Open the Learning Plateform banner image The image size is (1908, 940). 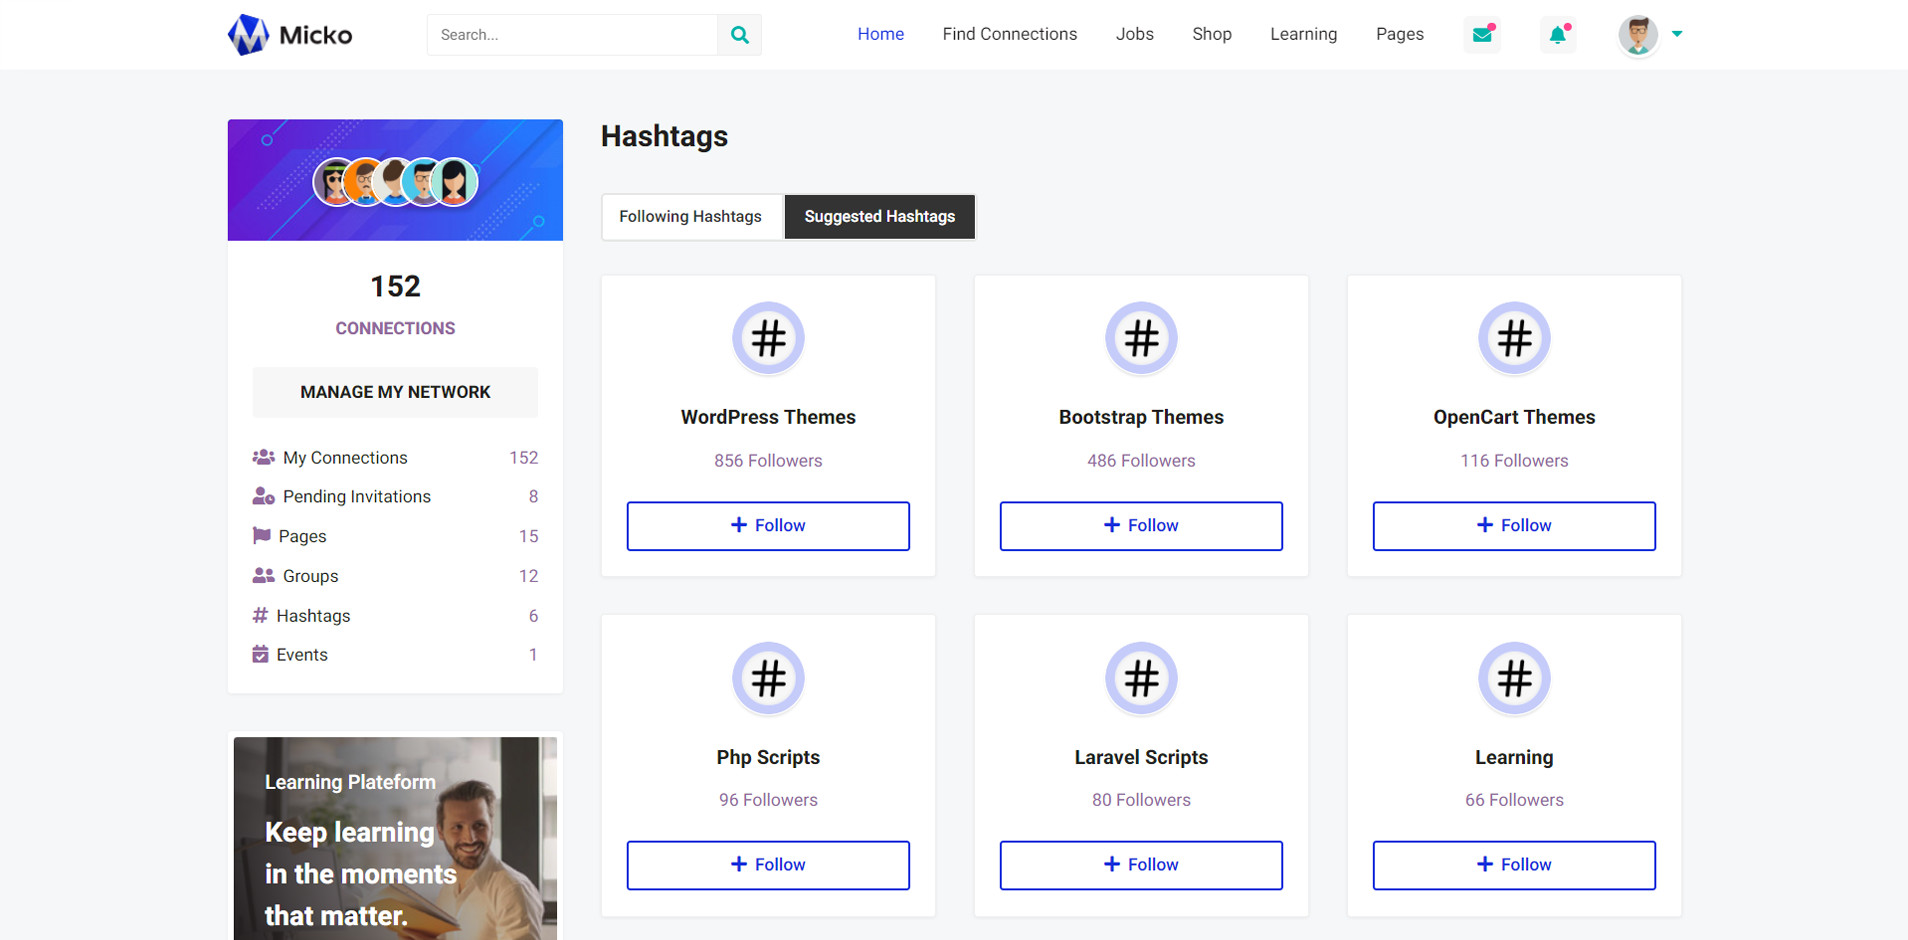click(395, 838)
